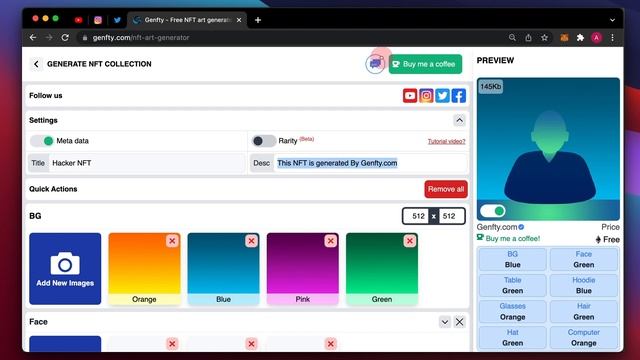Remove the Orange background image

point(172,241)
